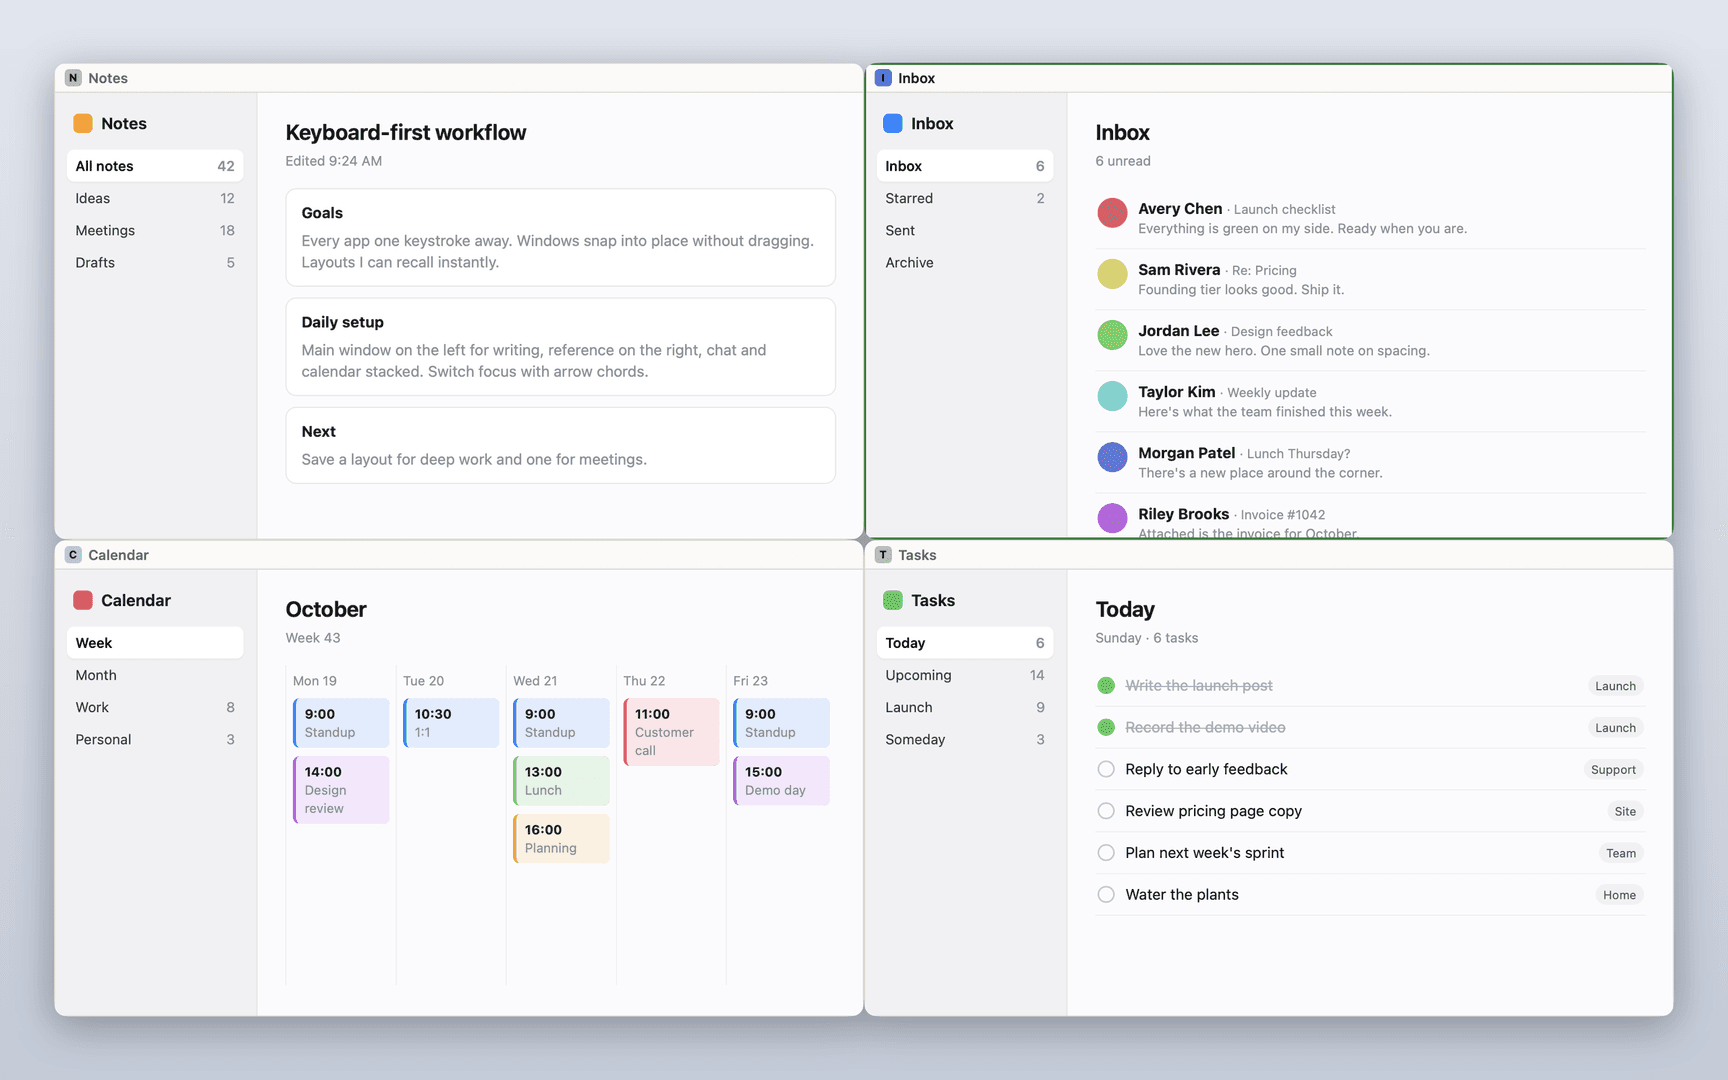This screenshot has width=1728, height=1080.
Task: Click the green Tasks app icon in sidebar
Action: pyautogui.click(x=893, y=600)
